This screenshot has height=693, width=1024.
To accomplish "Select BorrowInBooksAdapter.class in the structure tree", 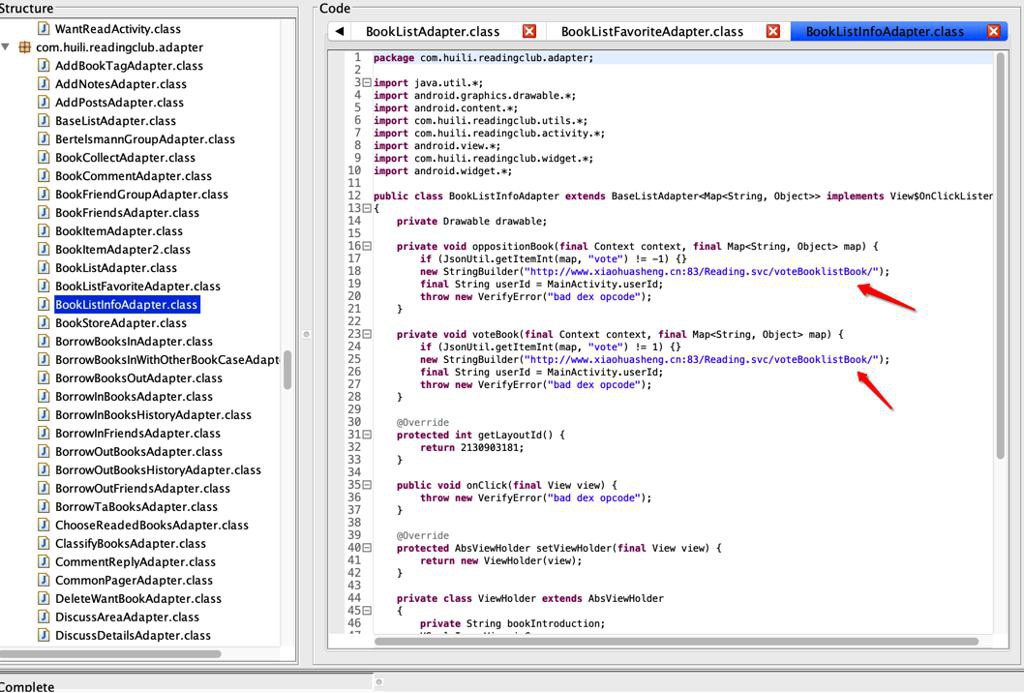I will click(x=133, y=396).
